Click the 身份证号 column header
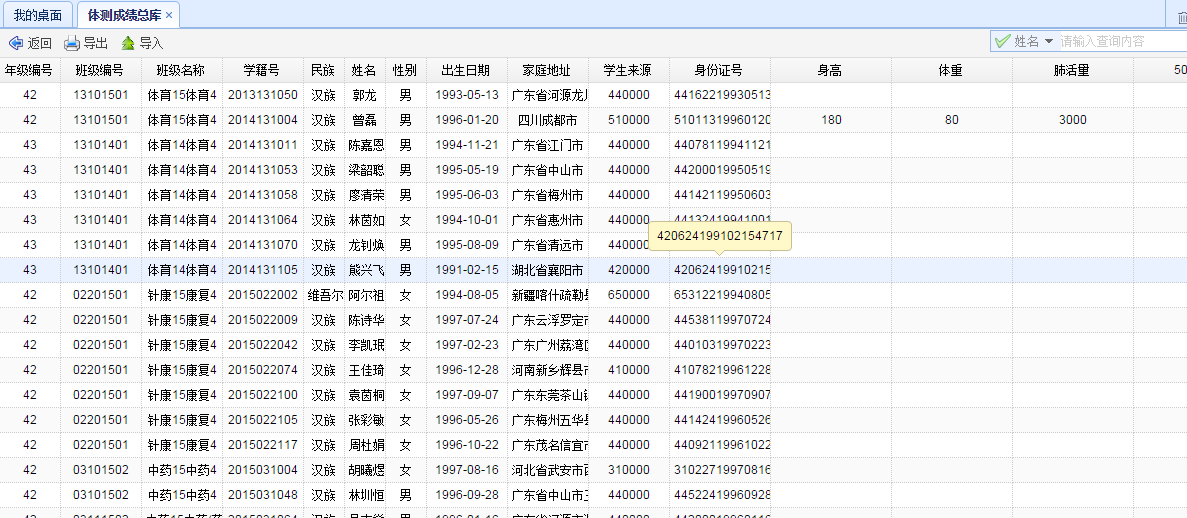The height and width of the screenshot is (518, 1187). coord(719,70)
